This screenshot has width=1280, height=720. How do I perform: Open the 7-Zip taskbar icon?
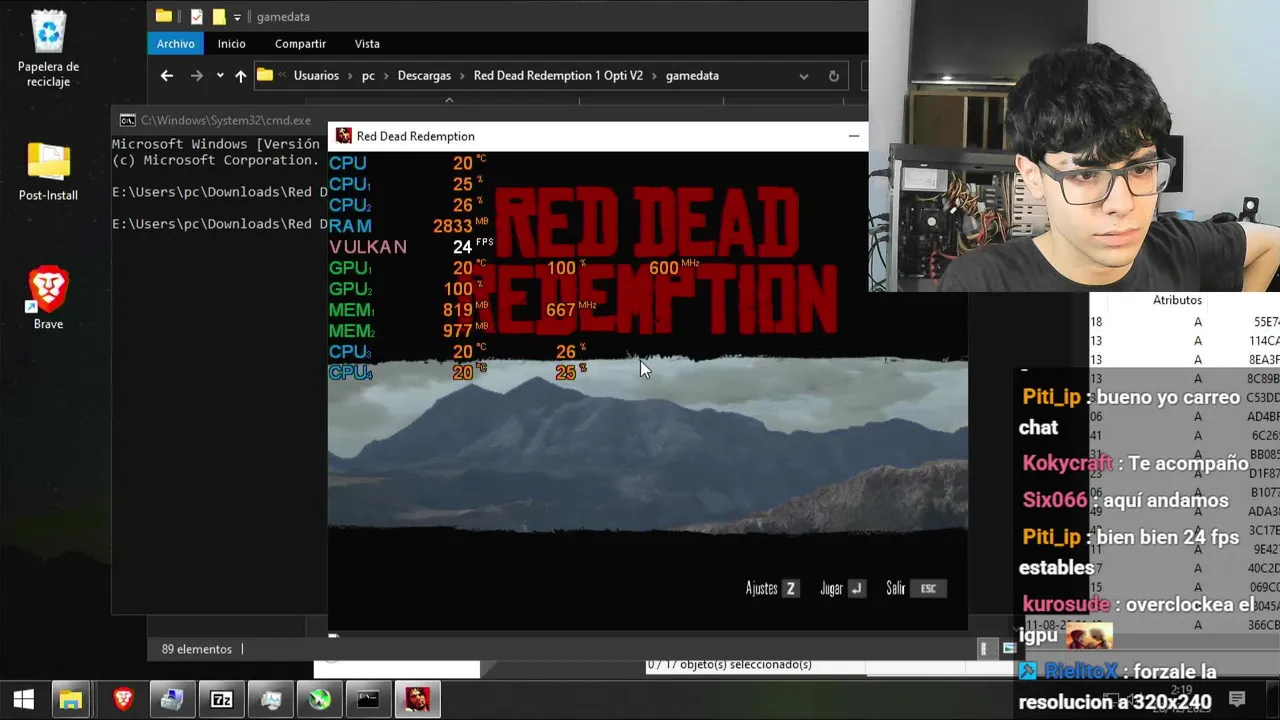221,700
